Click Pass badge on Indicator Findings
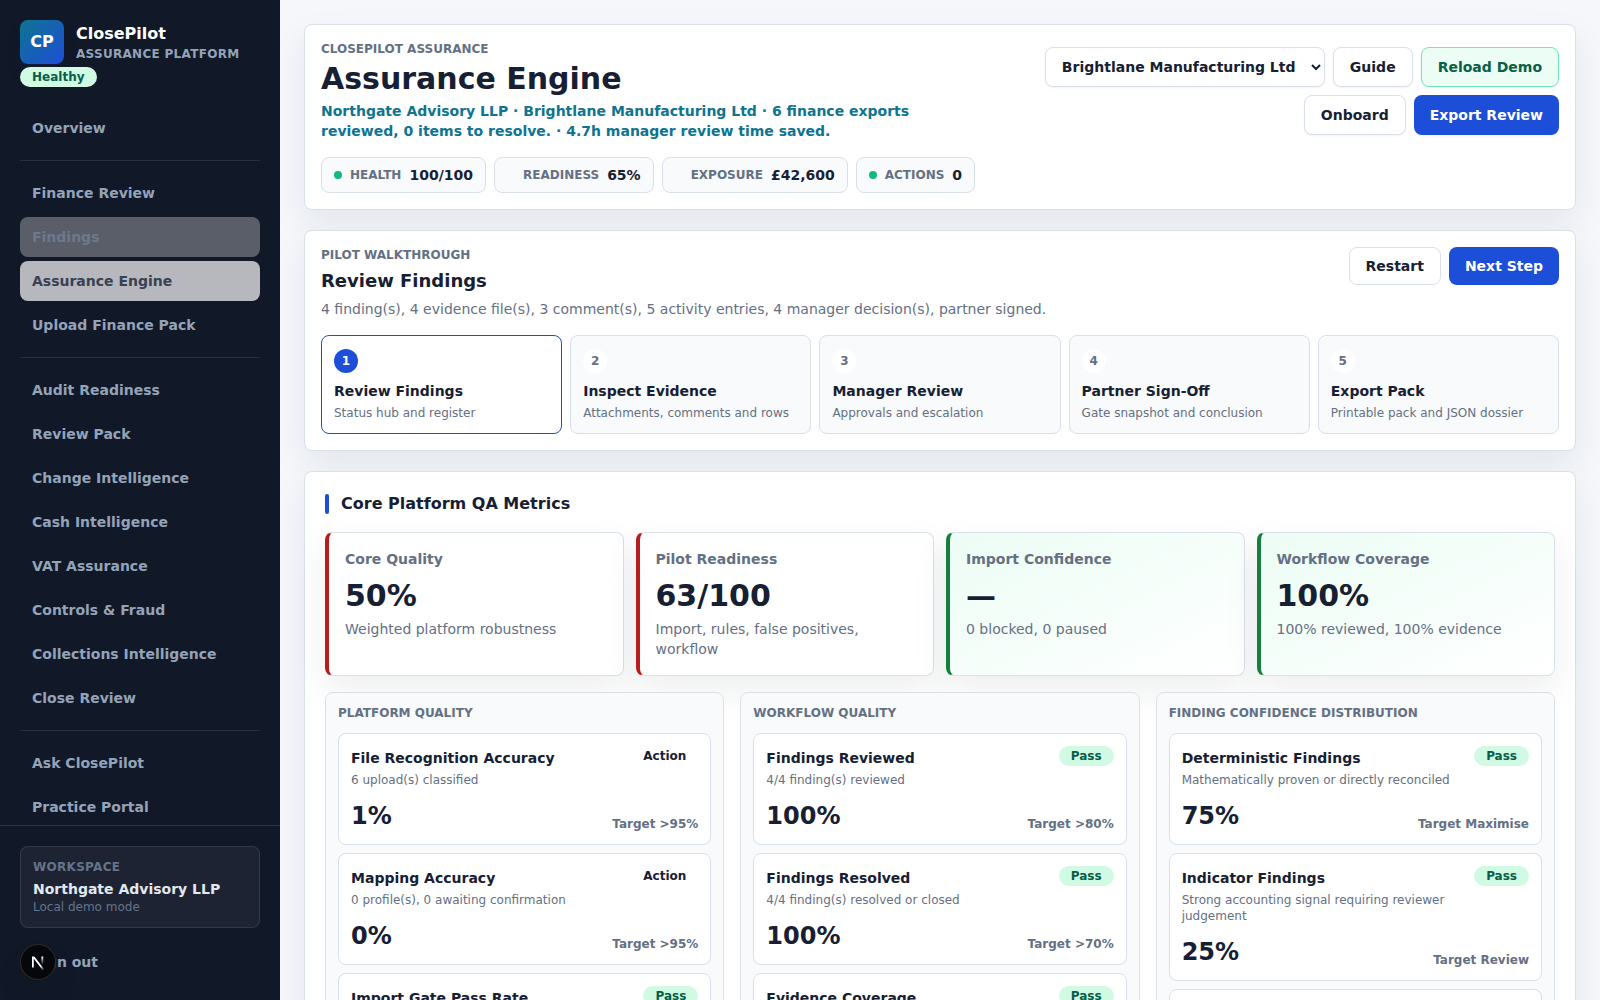This screenshot has width=1600, height=1000. (1501, 876)
